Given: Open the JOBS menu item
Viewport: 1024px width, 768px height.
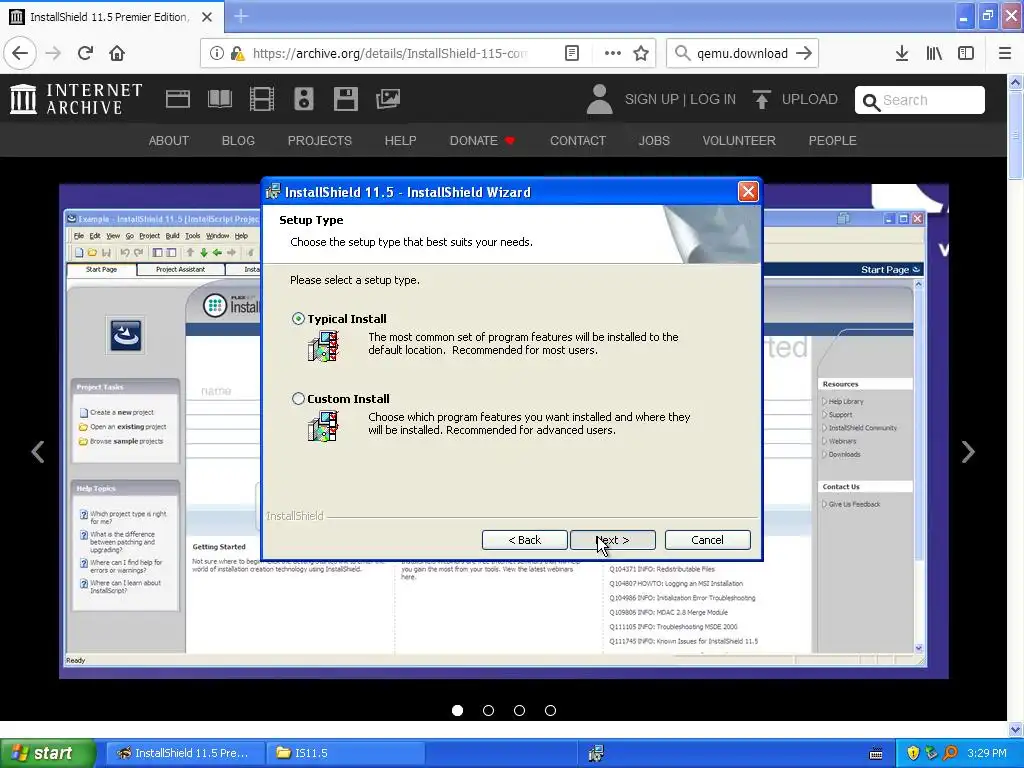Looking at the screenshot, I should tap(654, 140).
